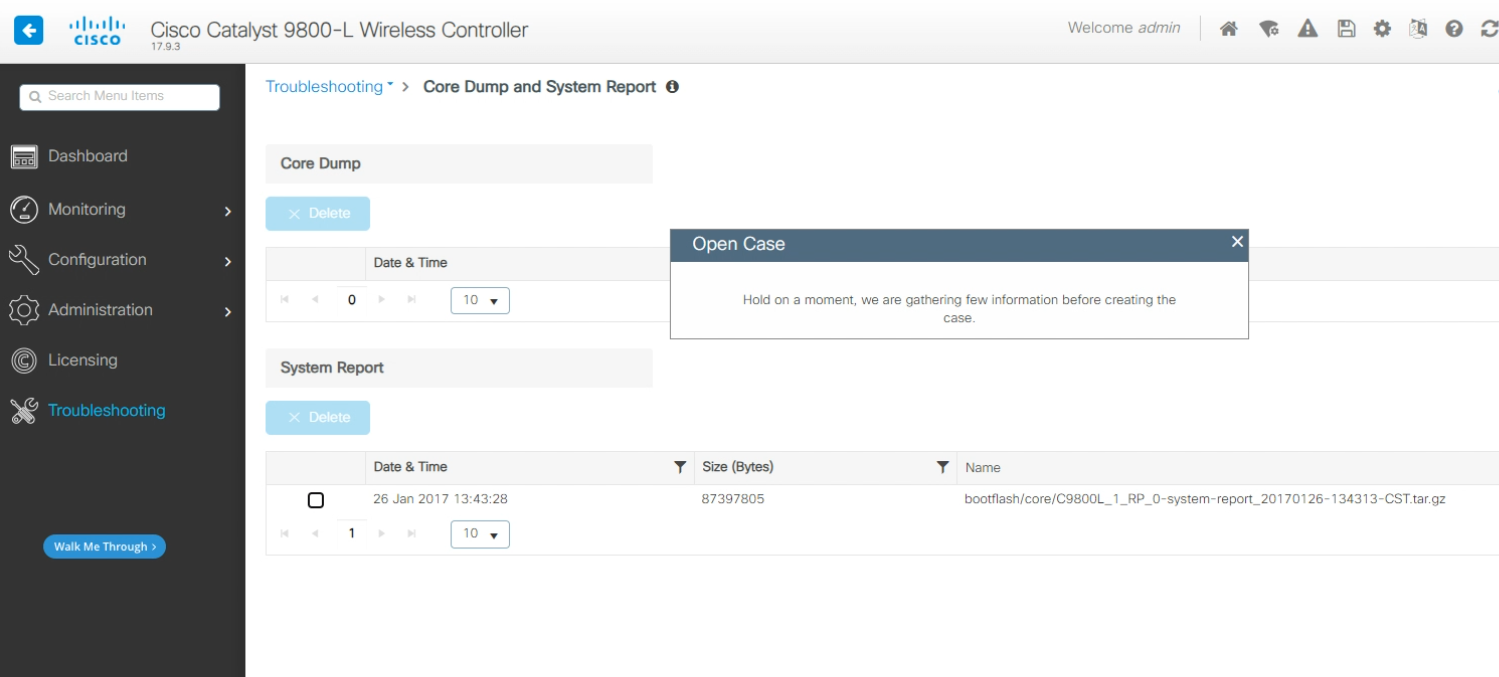Click the Core Dump section heading
Image resolution: width=1499 pixels, height=677 pixels.
pyautogui.click(x=320, y=164)
